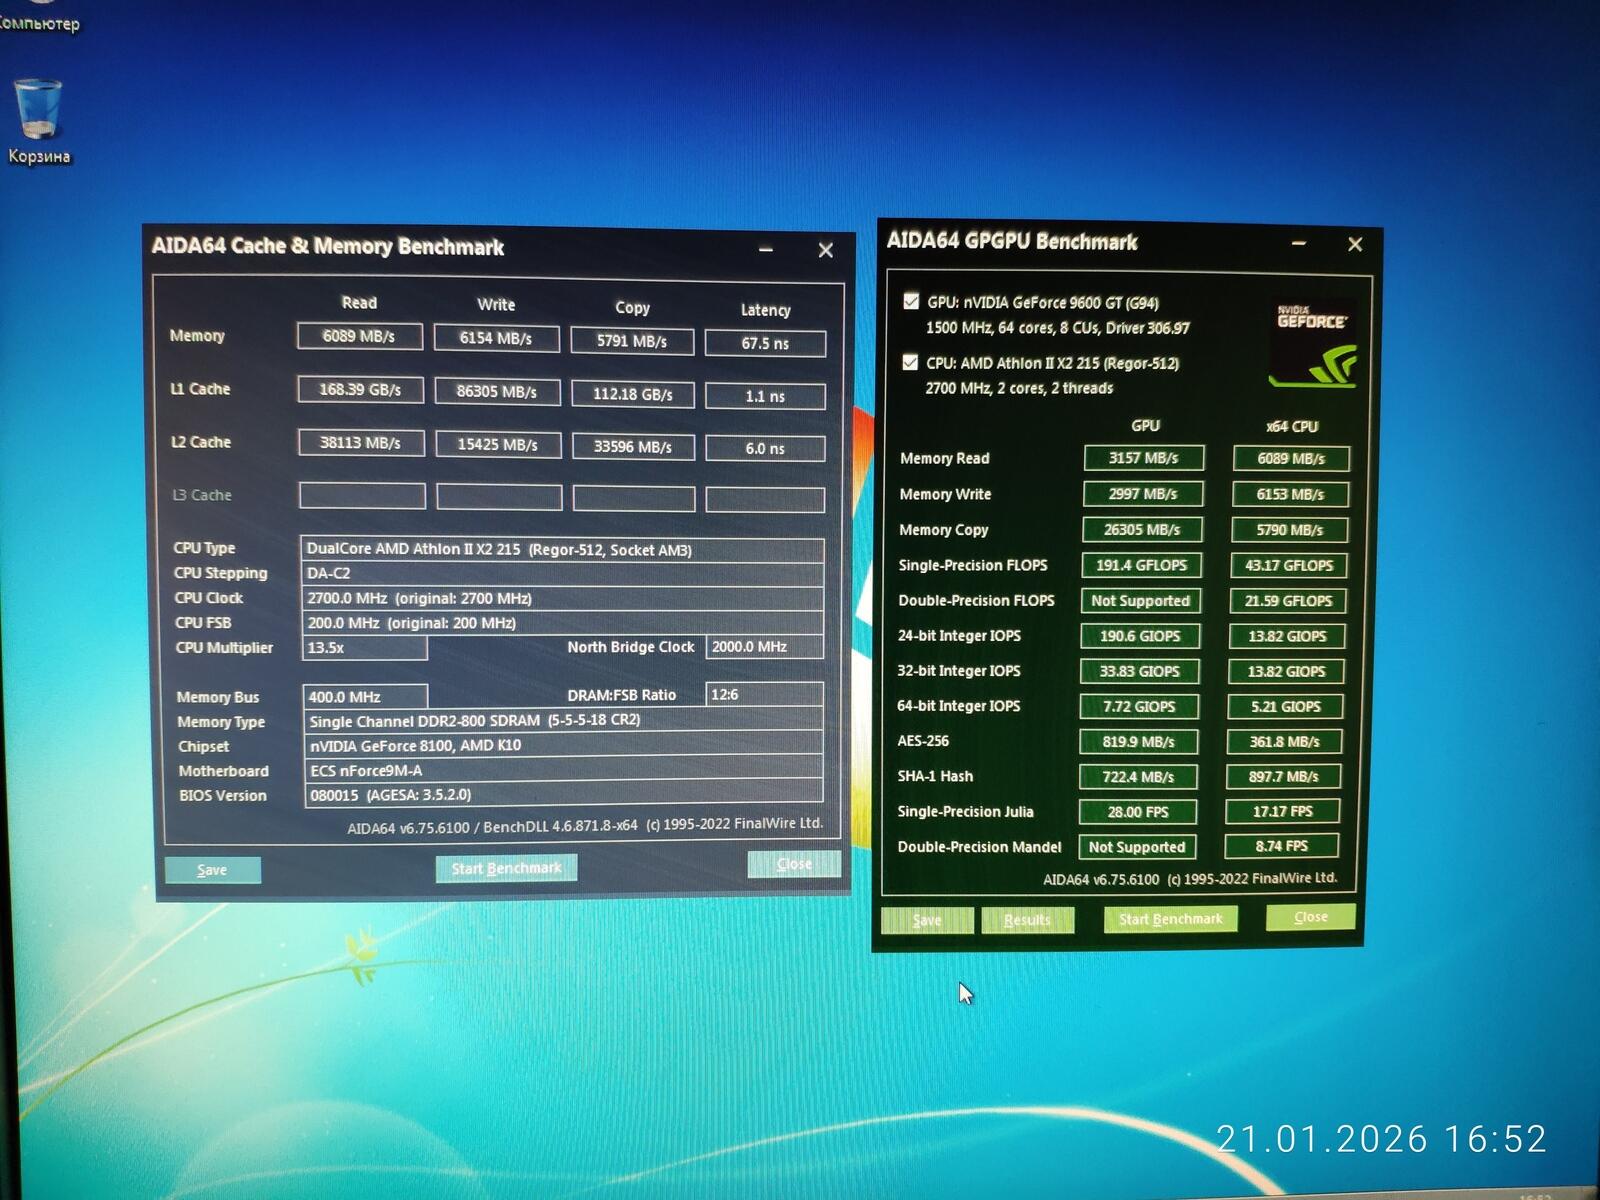Screen dimensions: 1600x1200
Task: Click GPU Single-Precision FLOPS value 191.4 GFLOPS
Action: [x=1142, y=565]
